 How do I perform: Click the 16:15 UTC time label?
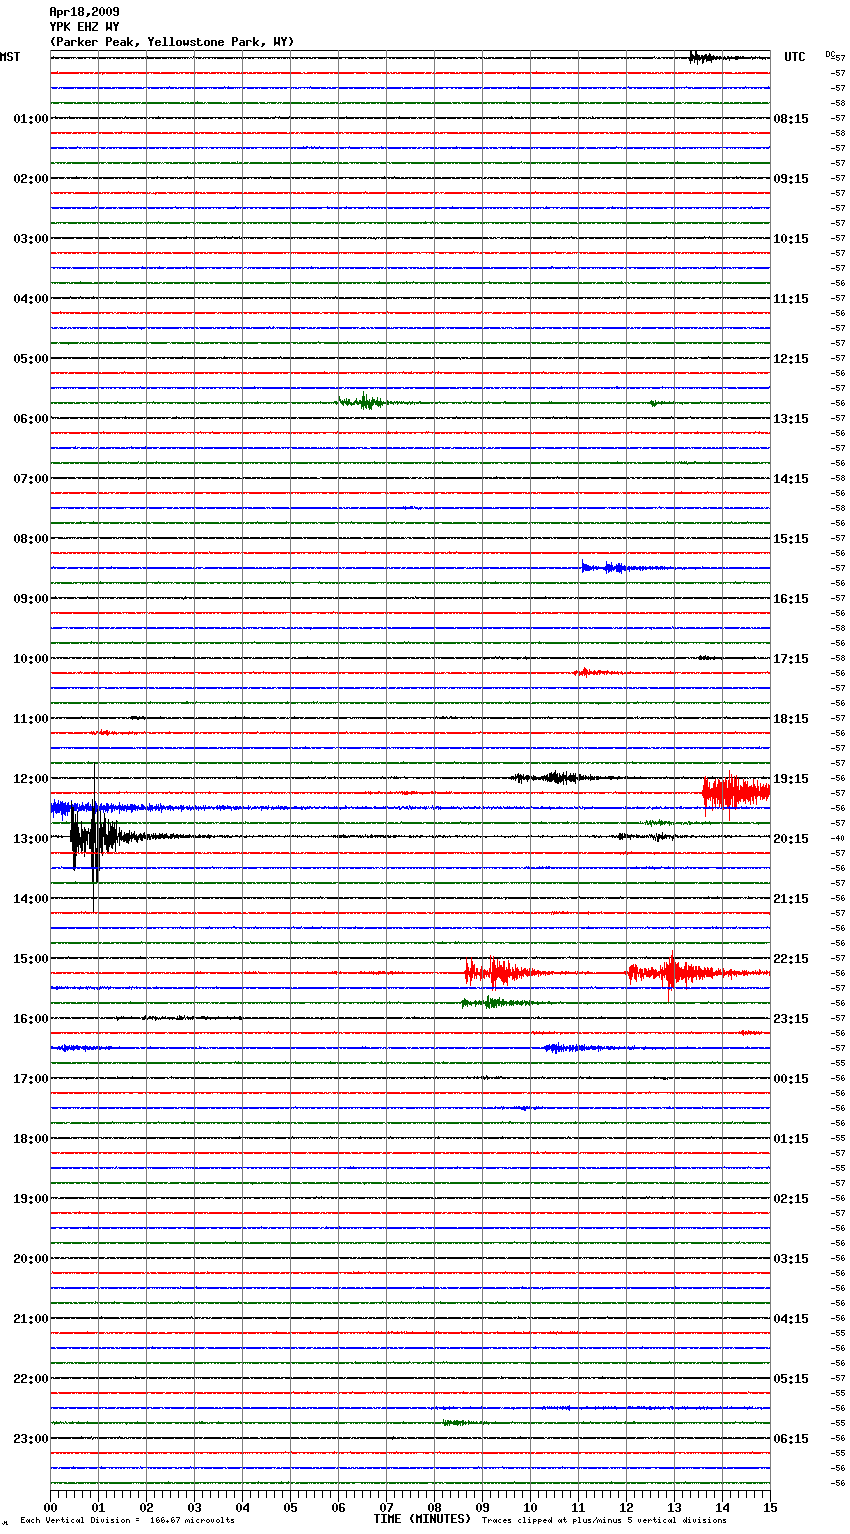point(791,599)
